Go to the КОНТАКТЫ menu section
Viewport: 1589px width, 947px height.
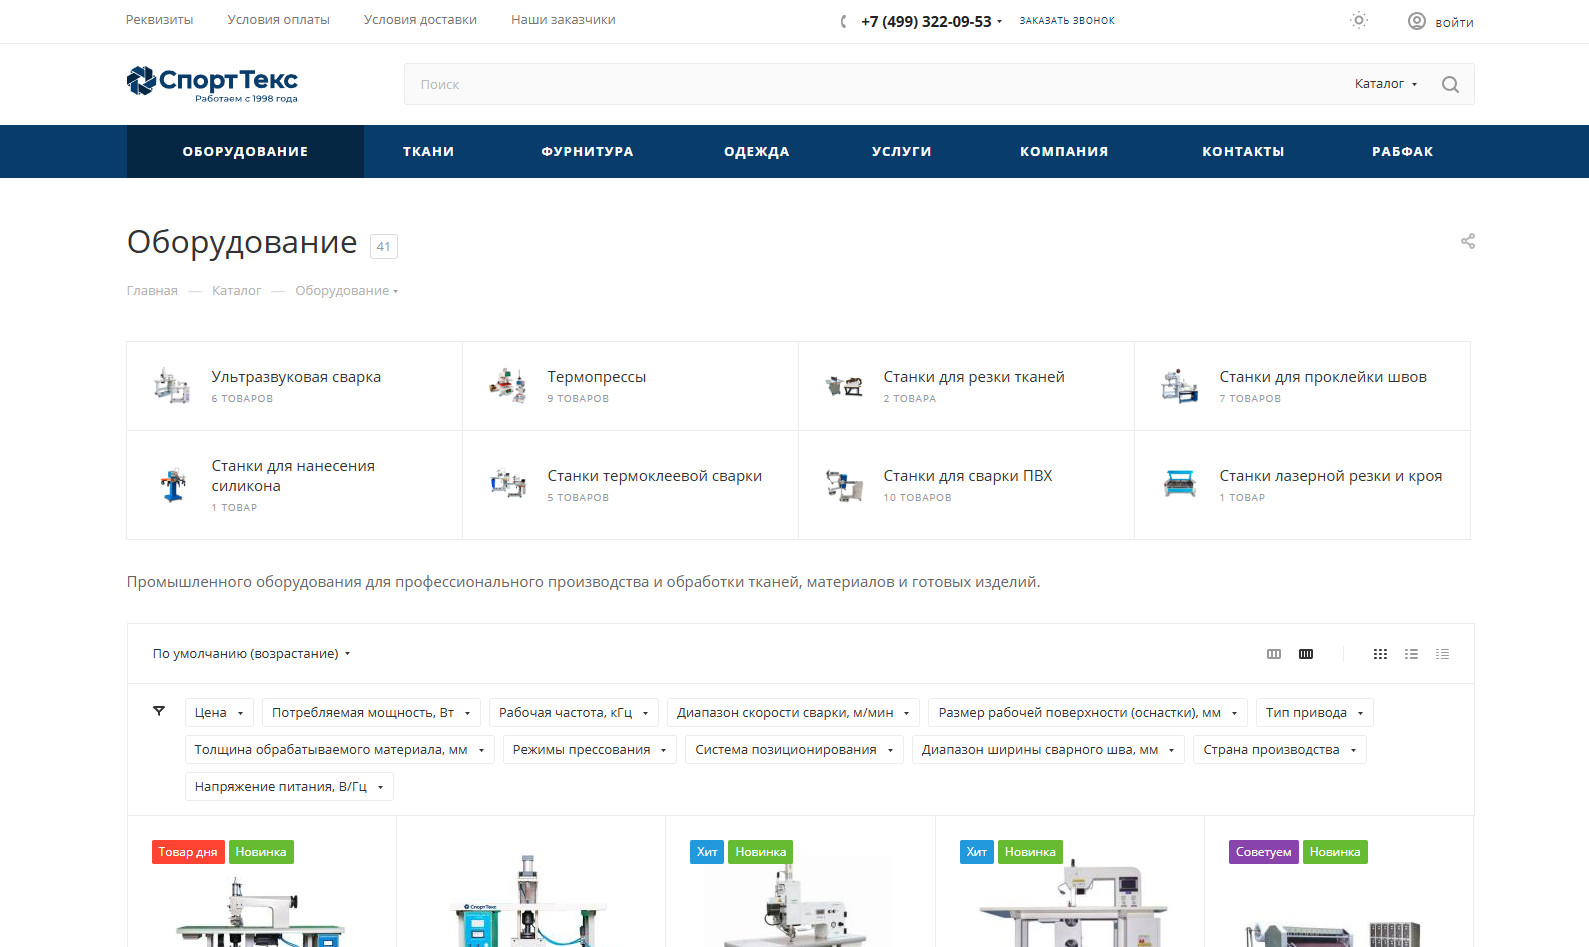(1243, 152)
